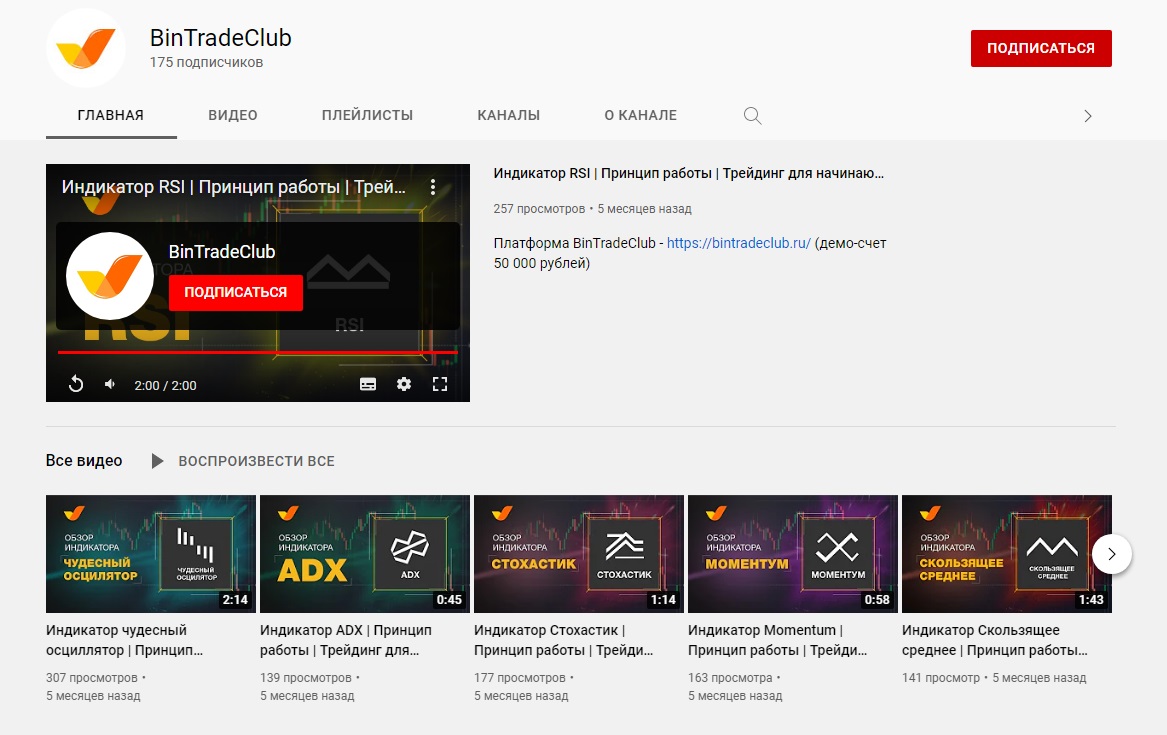Go to the О КАНАЛЕ tab
The image size is (1167, 735).
641,115
